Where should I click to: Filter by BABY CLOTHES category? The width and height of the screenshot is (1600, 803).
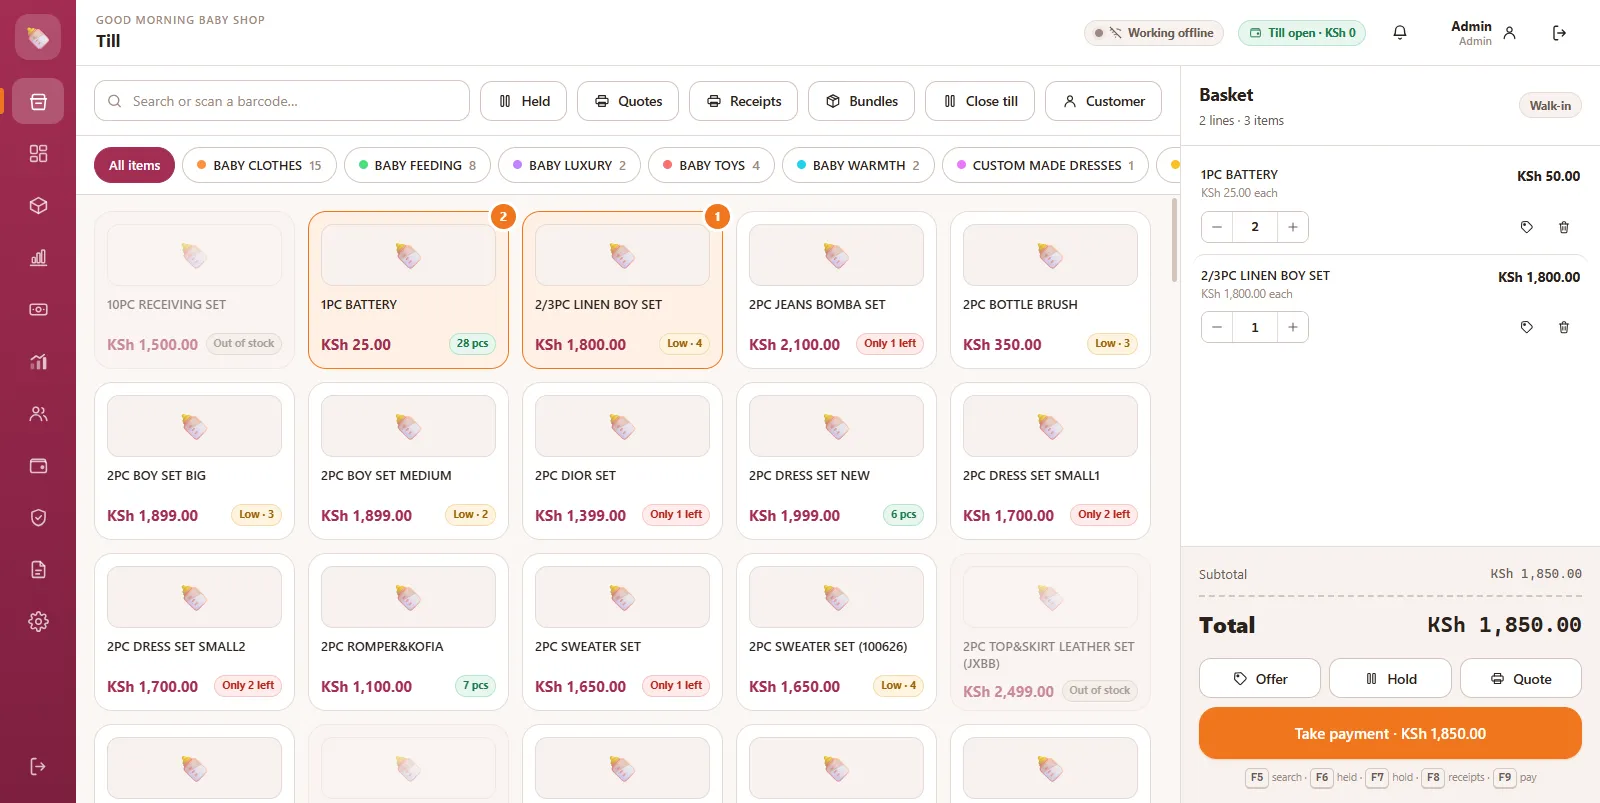pos(259,165)
